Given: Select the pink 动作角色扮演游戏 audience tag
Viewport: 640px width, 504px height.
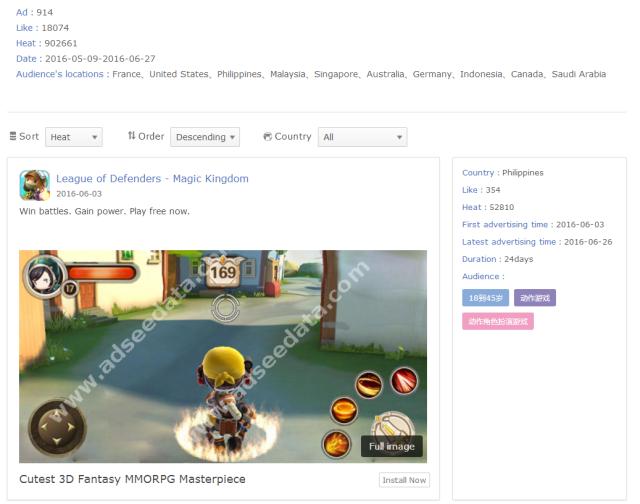Looking at the screenshot, I should tap(497, 322).
